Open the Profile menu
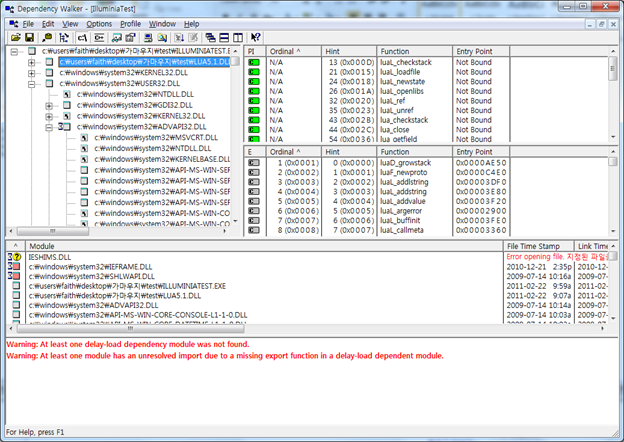The height and width of the screenshot is (442, 624). (x=131, y=24)
